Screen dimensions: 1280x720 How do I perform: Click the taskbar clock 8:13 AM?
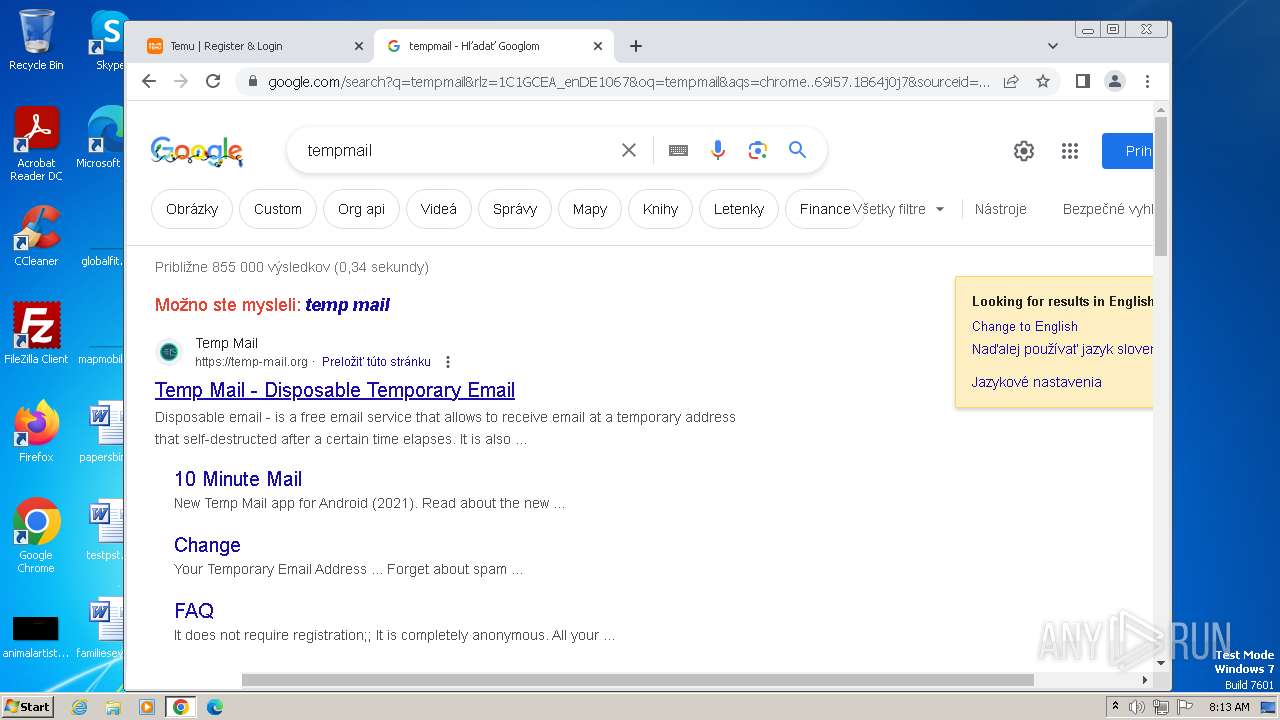1229,707
